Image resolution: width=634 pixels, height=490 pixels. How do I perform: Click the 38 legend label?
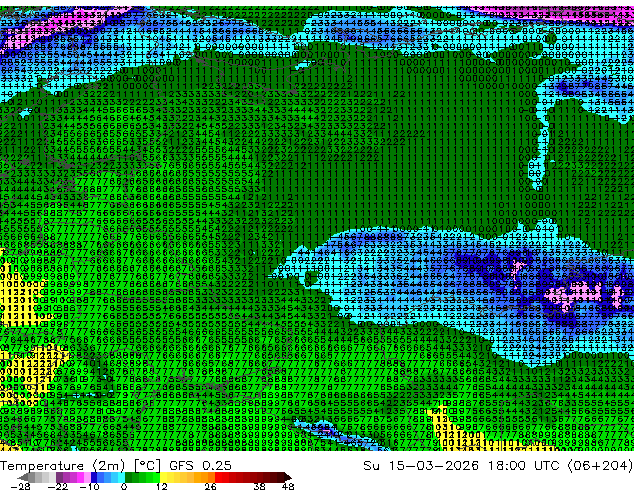coord(260,486)
